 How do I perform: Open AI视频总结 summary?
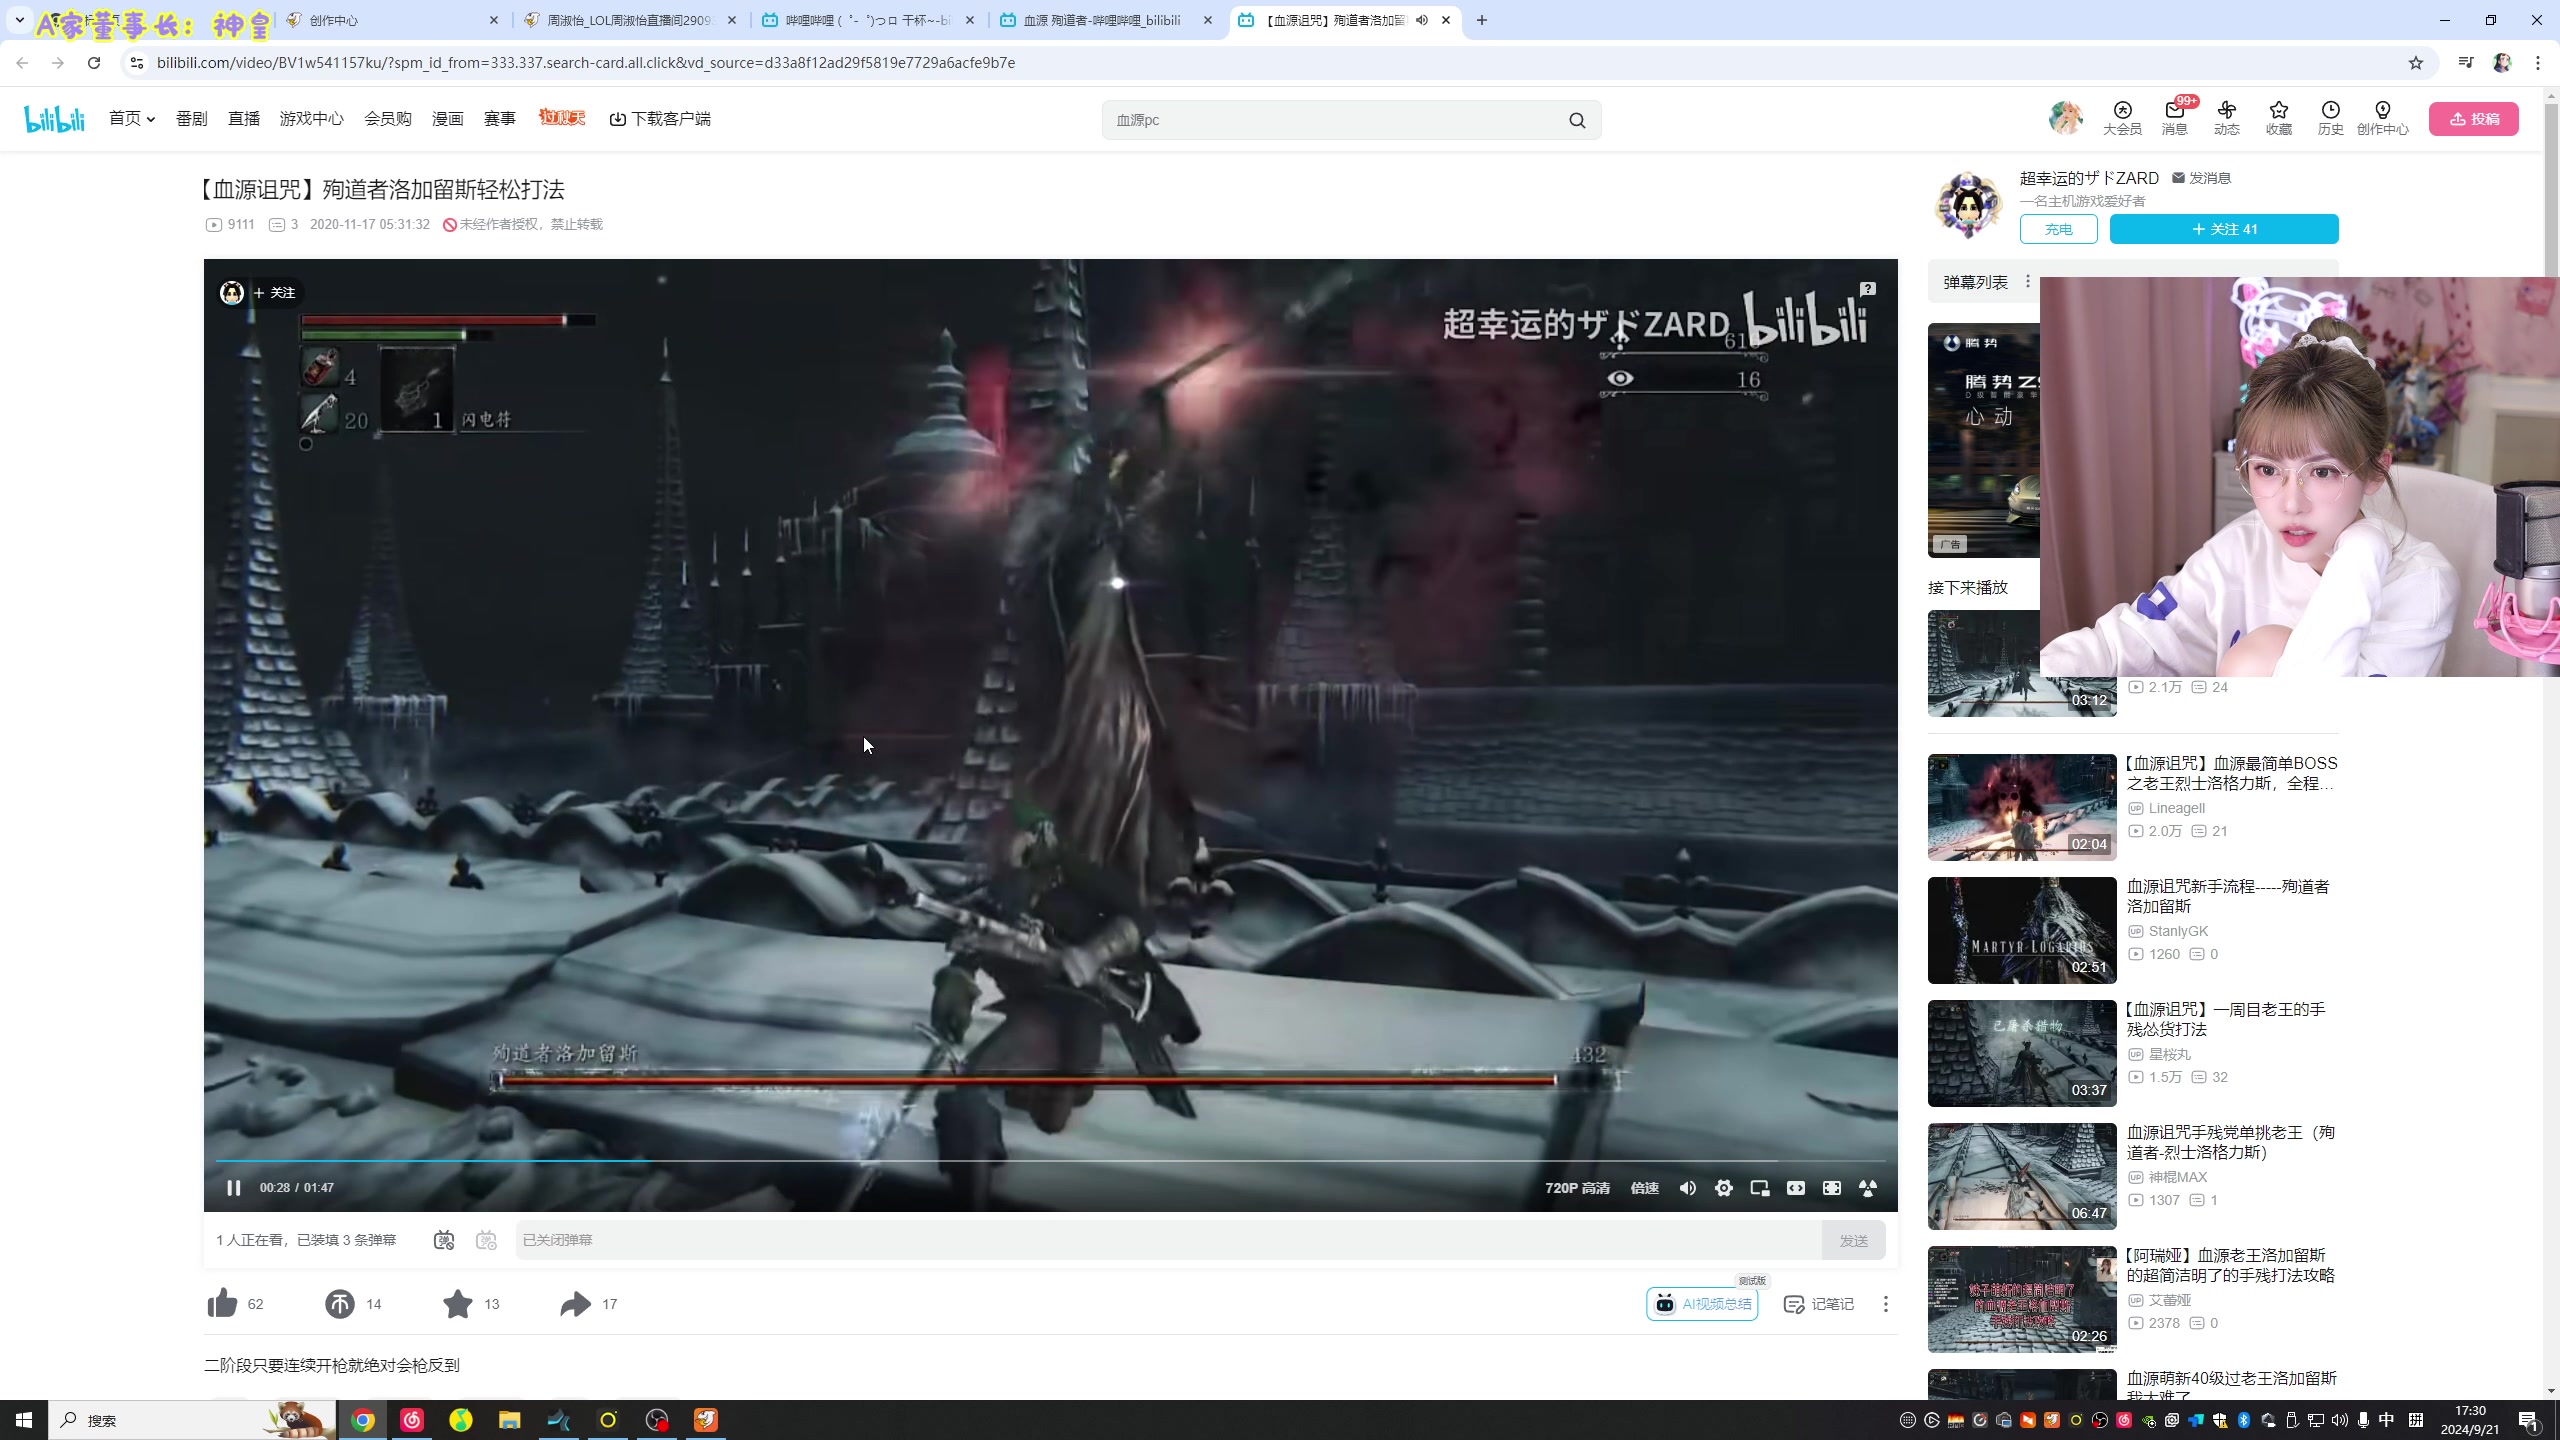click(x=1702, y=1304)
